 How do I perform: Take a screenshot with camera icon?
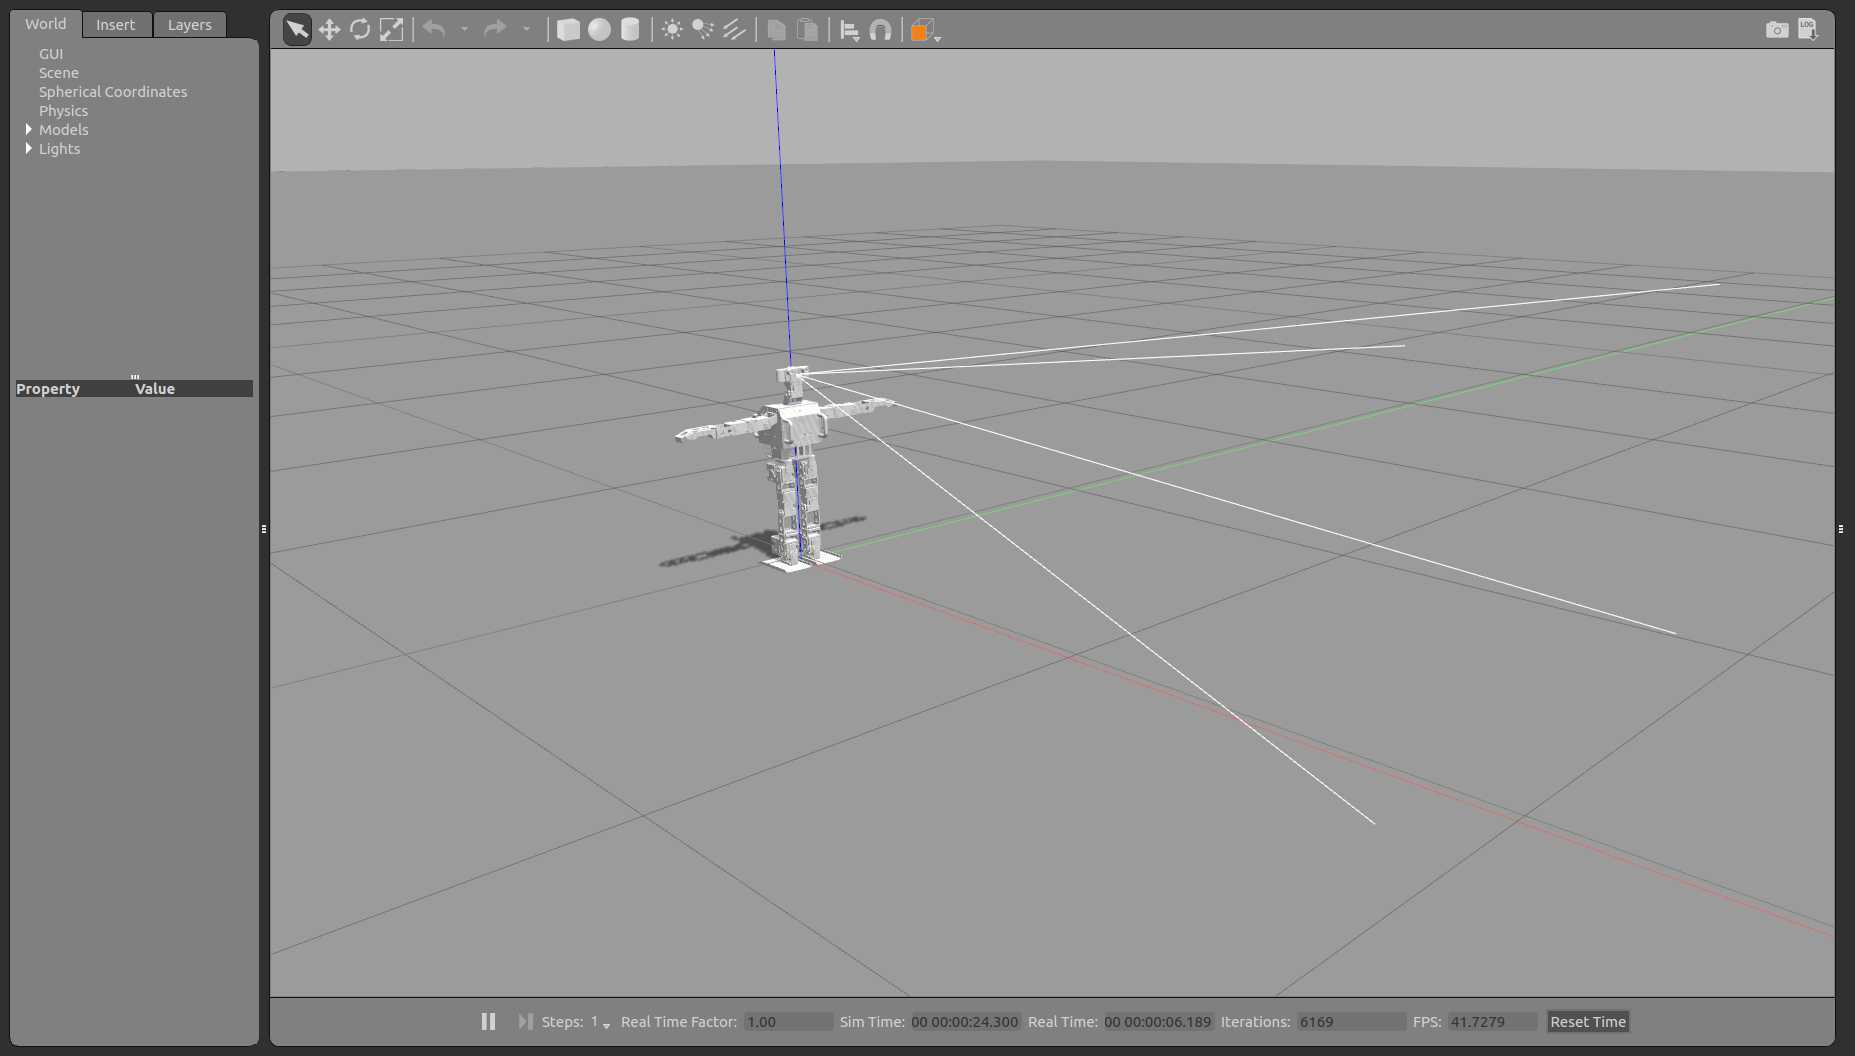pos(1777,30)
